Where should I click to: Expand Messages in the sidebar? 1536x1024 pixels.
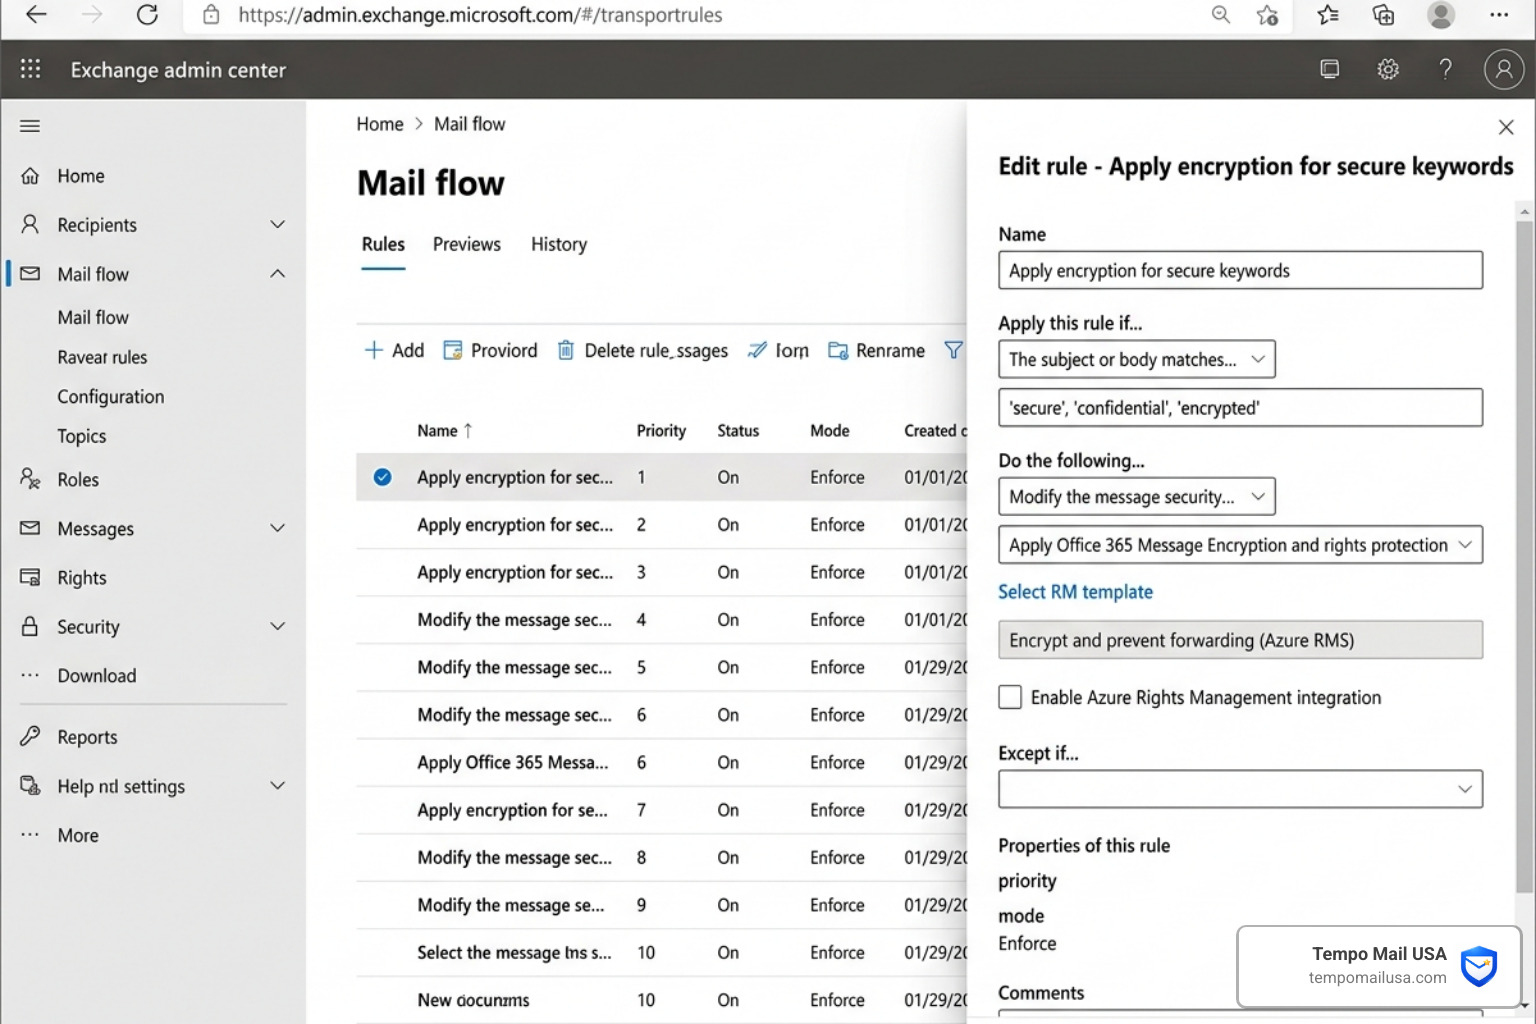[x=277, y=527]
